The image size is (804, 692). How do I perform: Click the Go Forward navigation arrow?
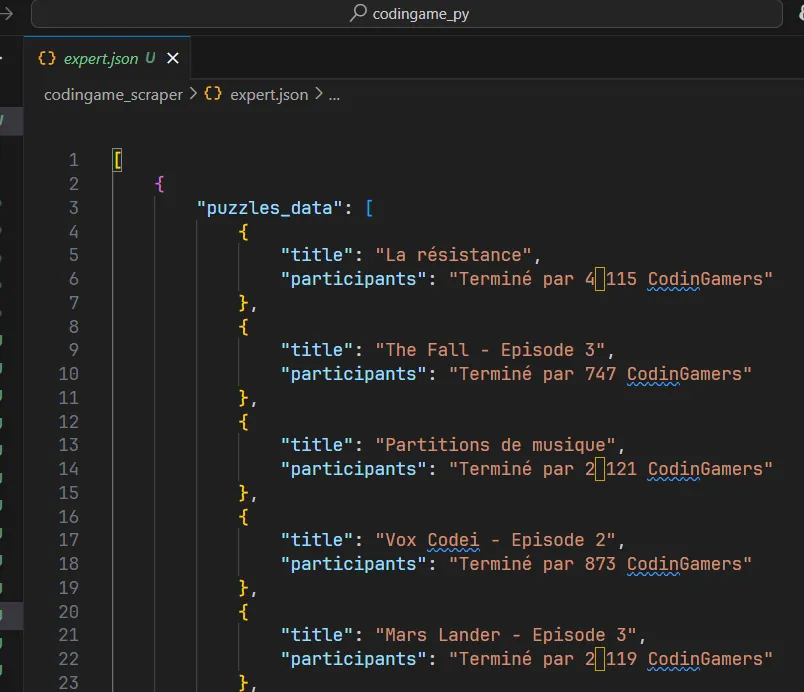[x=6, y=13]
